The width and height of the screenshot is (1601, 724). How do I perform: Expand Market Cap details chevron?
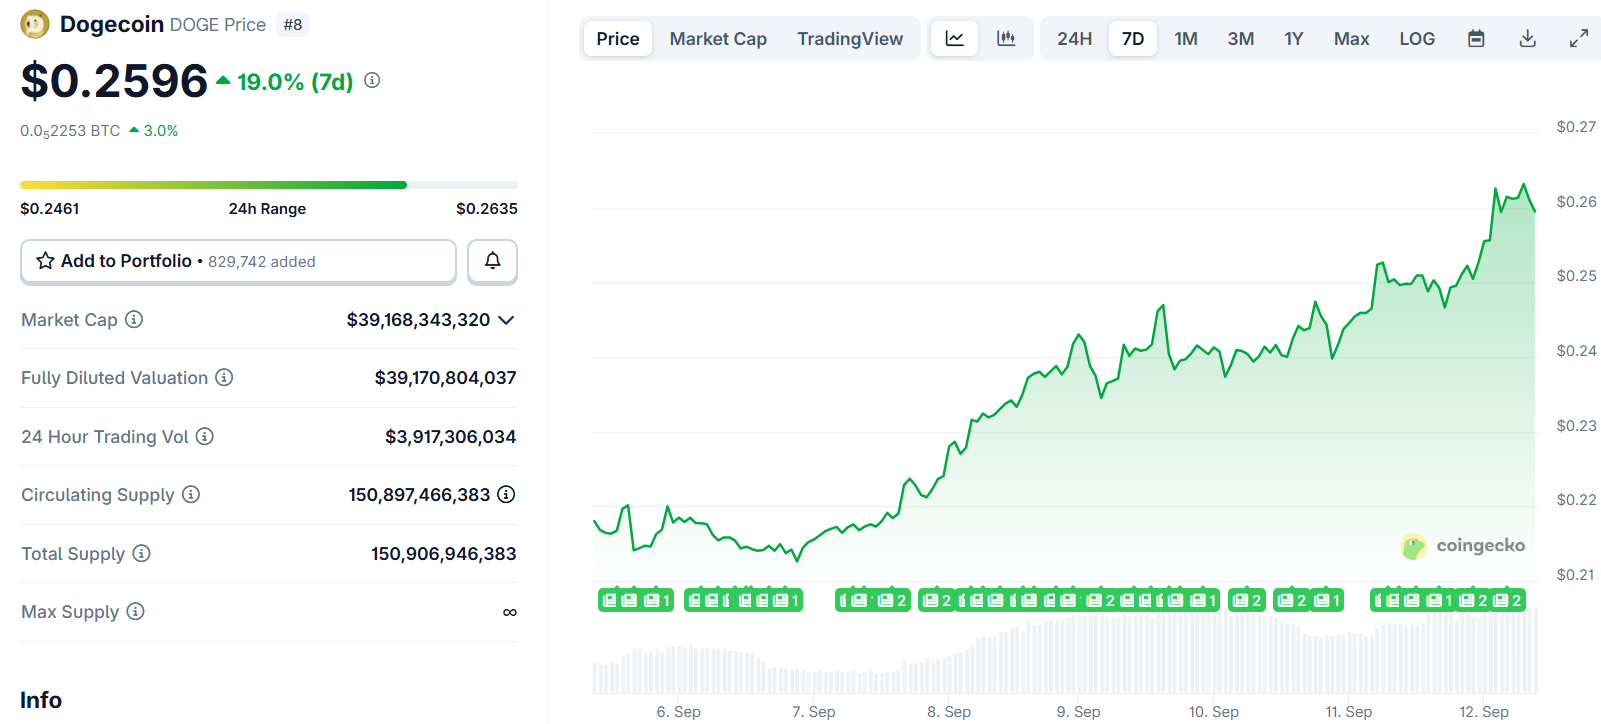coord(506,320)
